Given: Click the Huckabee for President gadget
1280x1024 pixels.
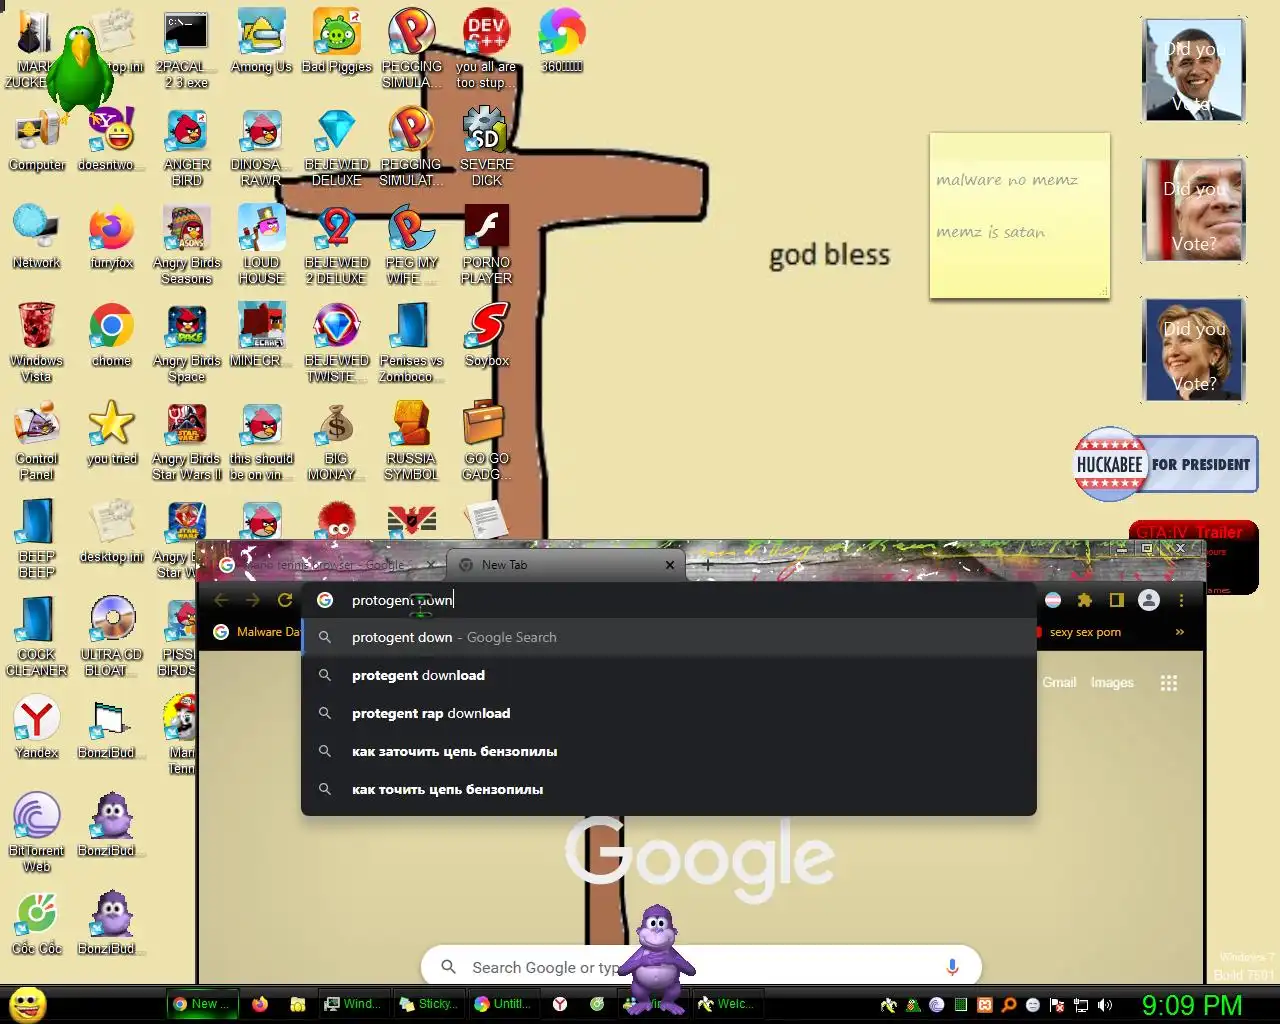Looking at the screenshot, I should pyautogui.click(x=1165, y=464).
